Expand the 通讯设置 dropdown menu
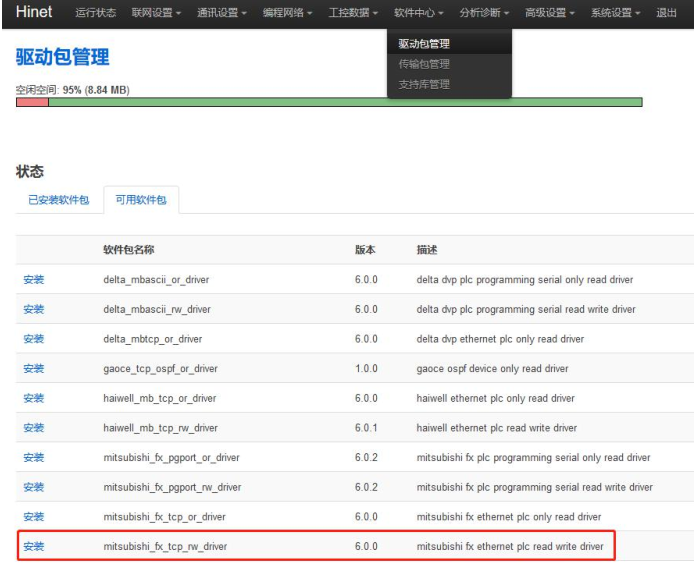Viewport: 696px width, 566px height. tap(223, 13)
